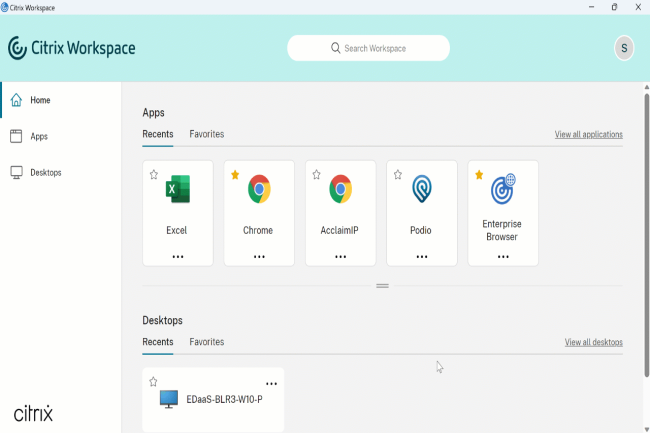The image size is (650, 433).
Task: Expand the Excel more options ellipsis
Action: click(x=178, y=256)
